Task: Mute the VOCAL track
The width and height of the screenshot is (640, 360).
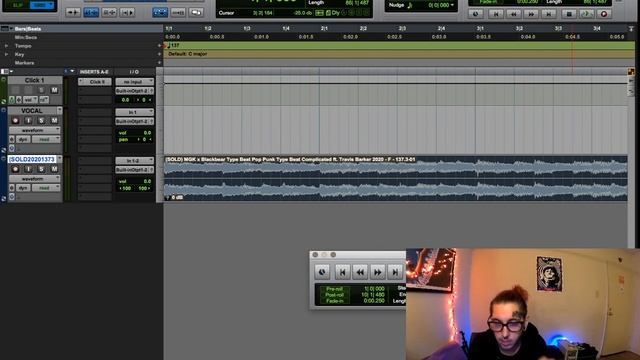Action: point(54,120)
